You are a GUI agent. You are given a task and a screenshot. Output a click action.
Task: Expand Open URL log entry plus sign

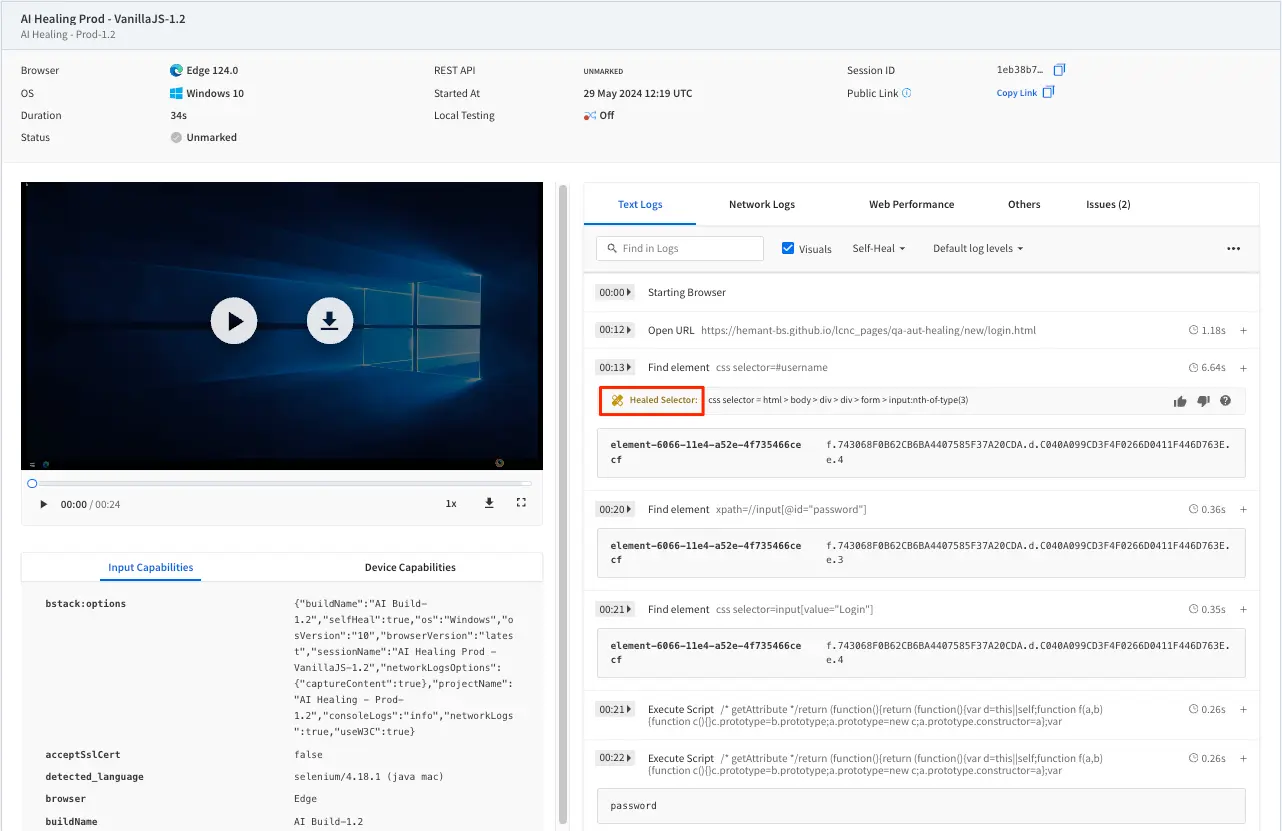coord(1243,330)
